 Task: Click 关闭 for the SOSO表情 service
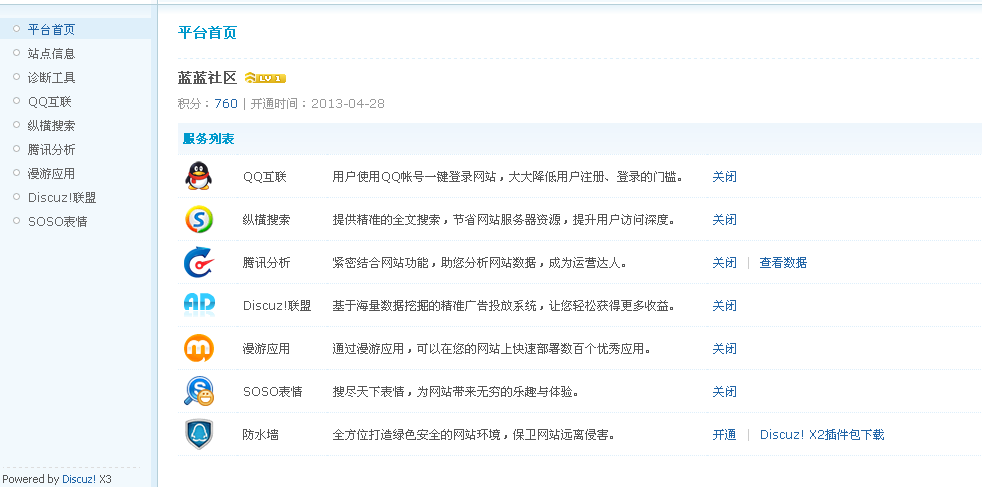724,392
